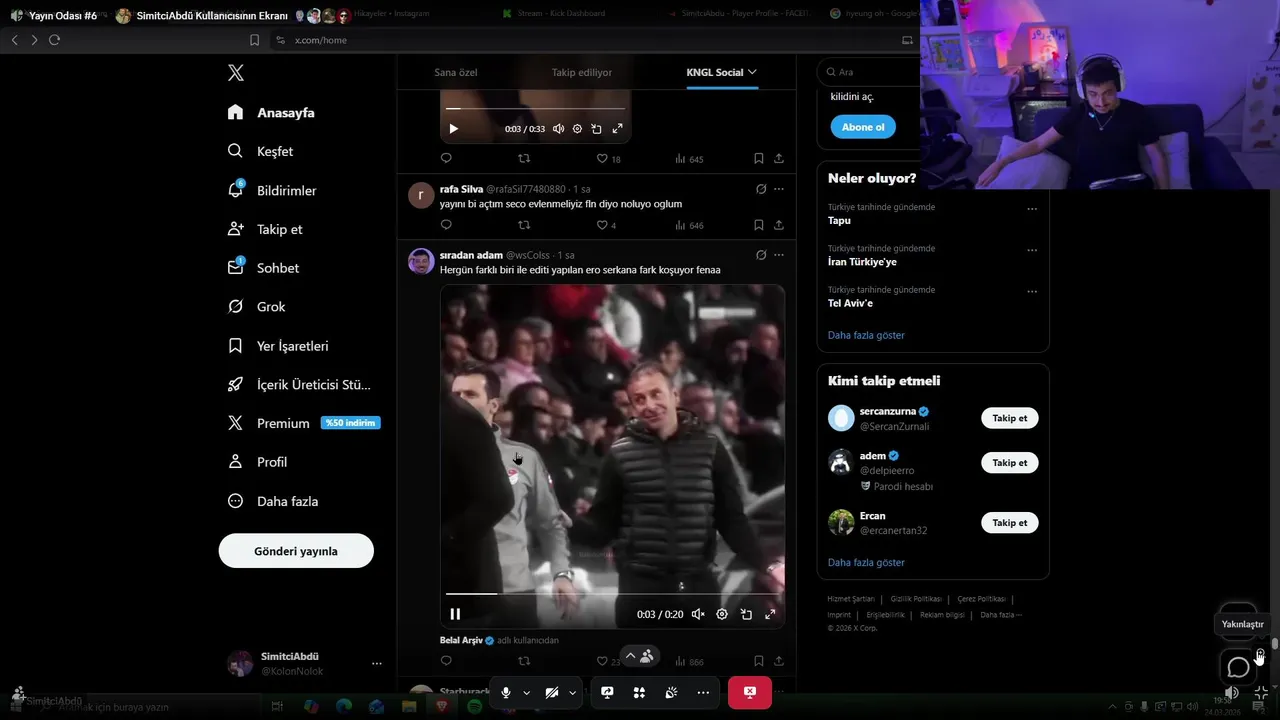The image size is (1280, 720).
Task: Seek on the 0:33 video progress bar
Action: point(535,108)
